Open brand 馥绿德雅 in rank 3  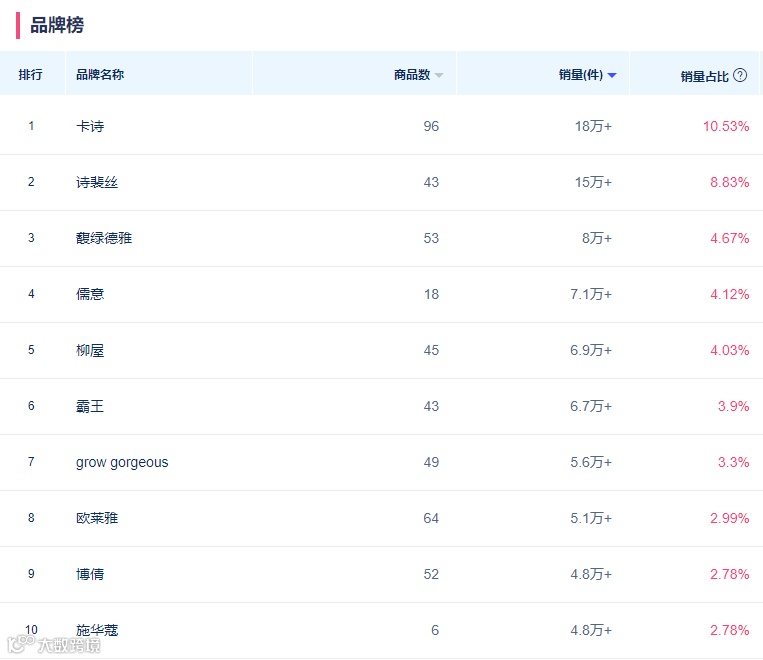click(x=104, y=238)
